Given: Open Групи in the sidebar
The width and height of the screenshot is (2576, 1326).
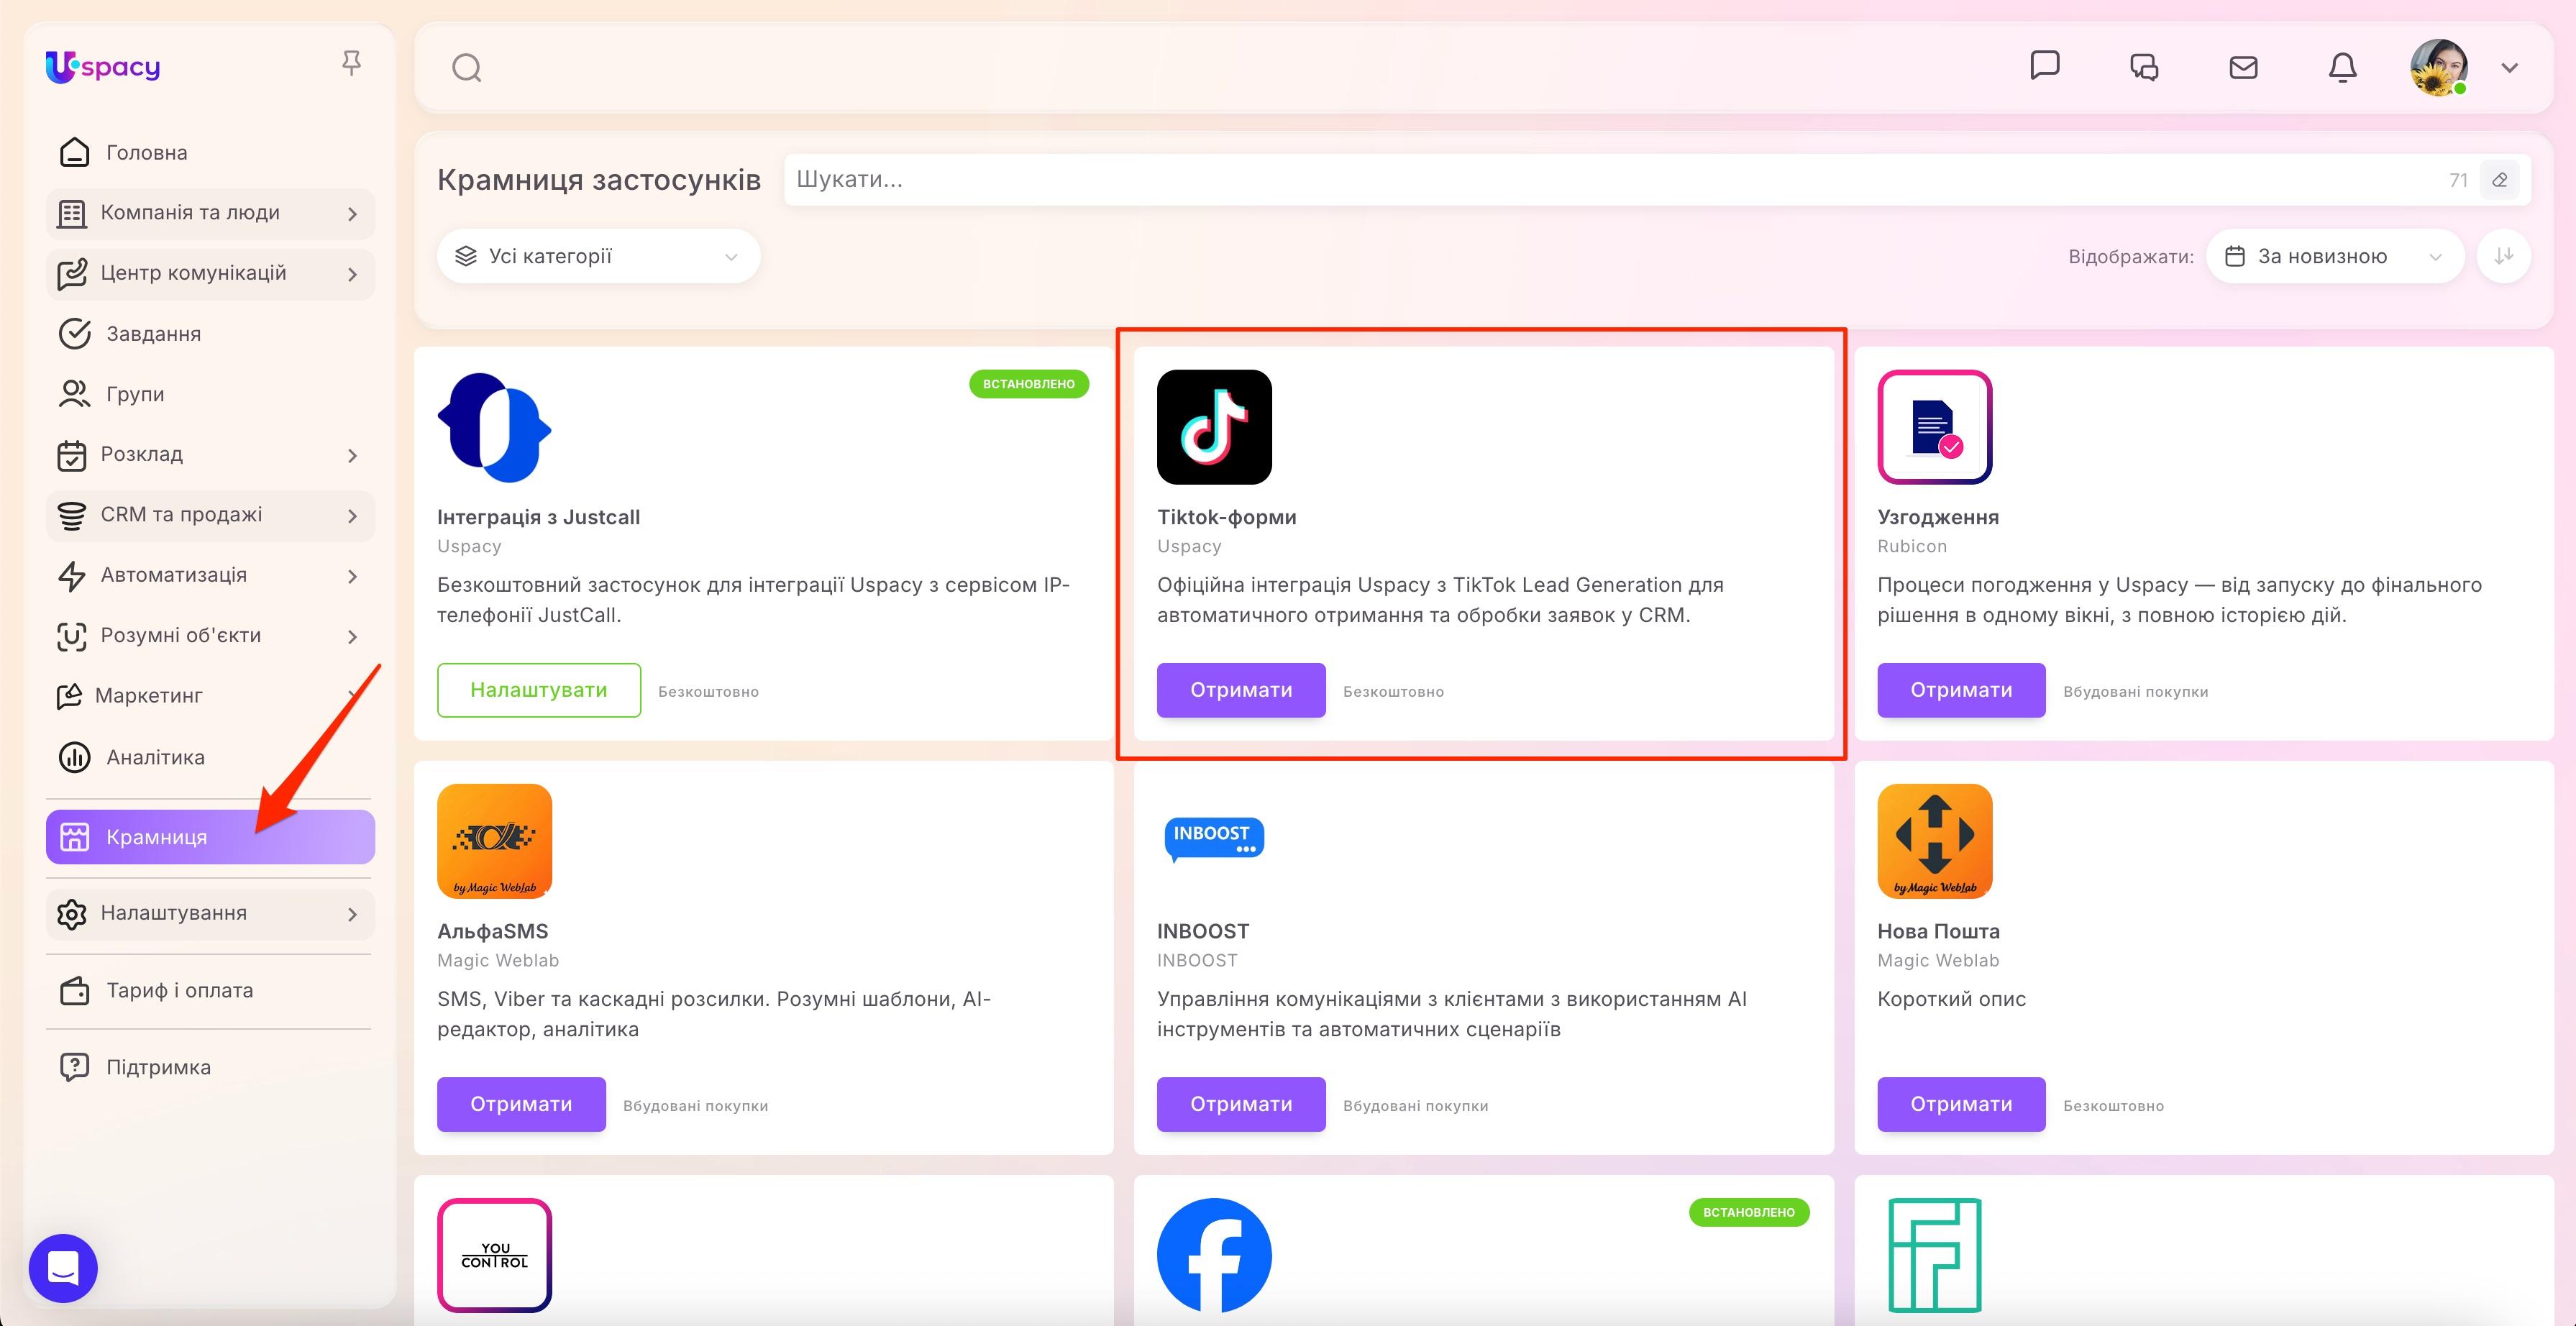Looking at the screenshot, I should (x=210, y=394).
